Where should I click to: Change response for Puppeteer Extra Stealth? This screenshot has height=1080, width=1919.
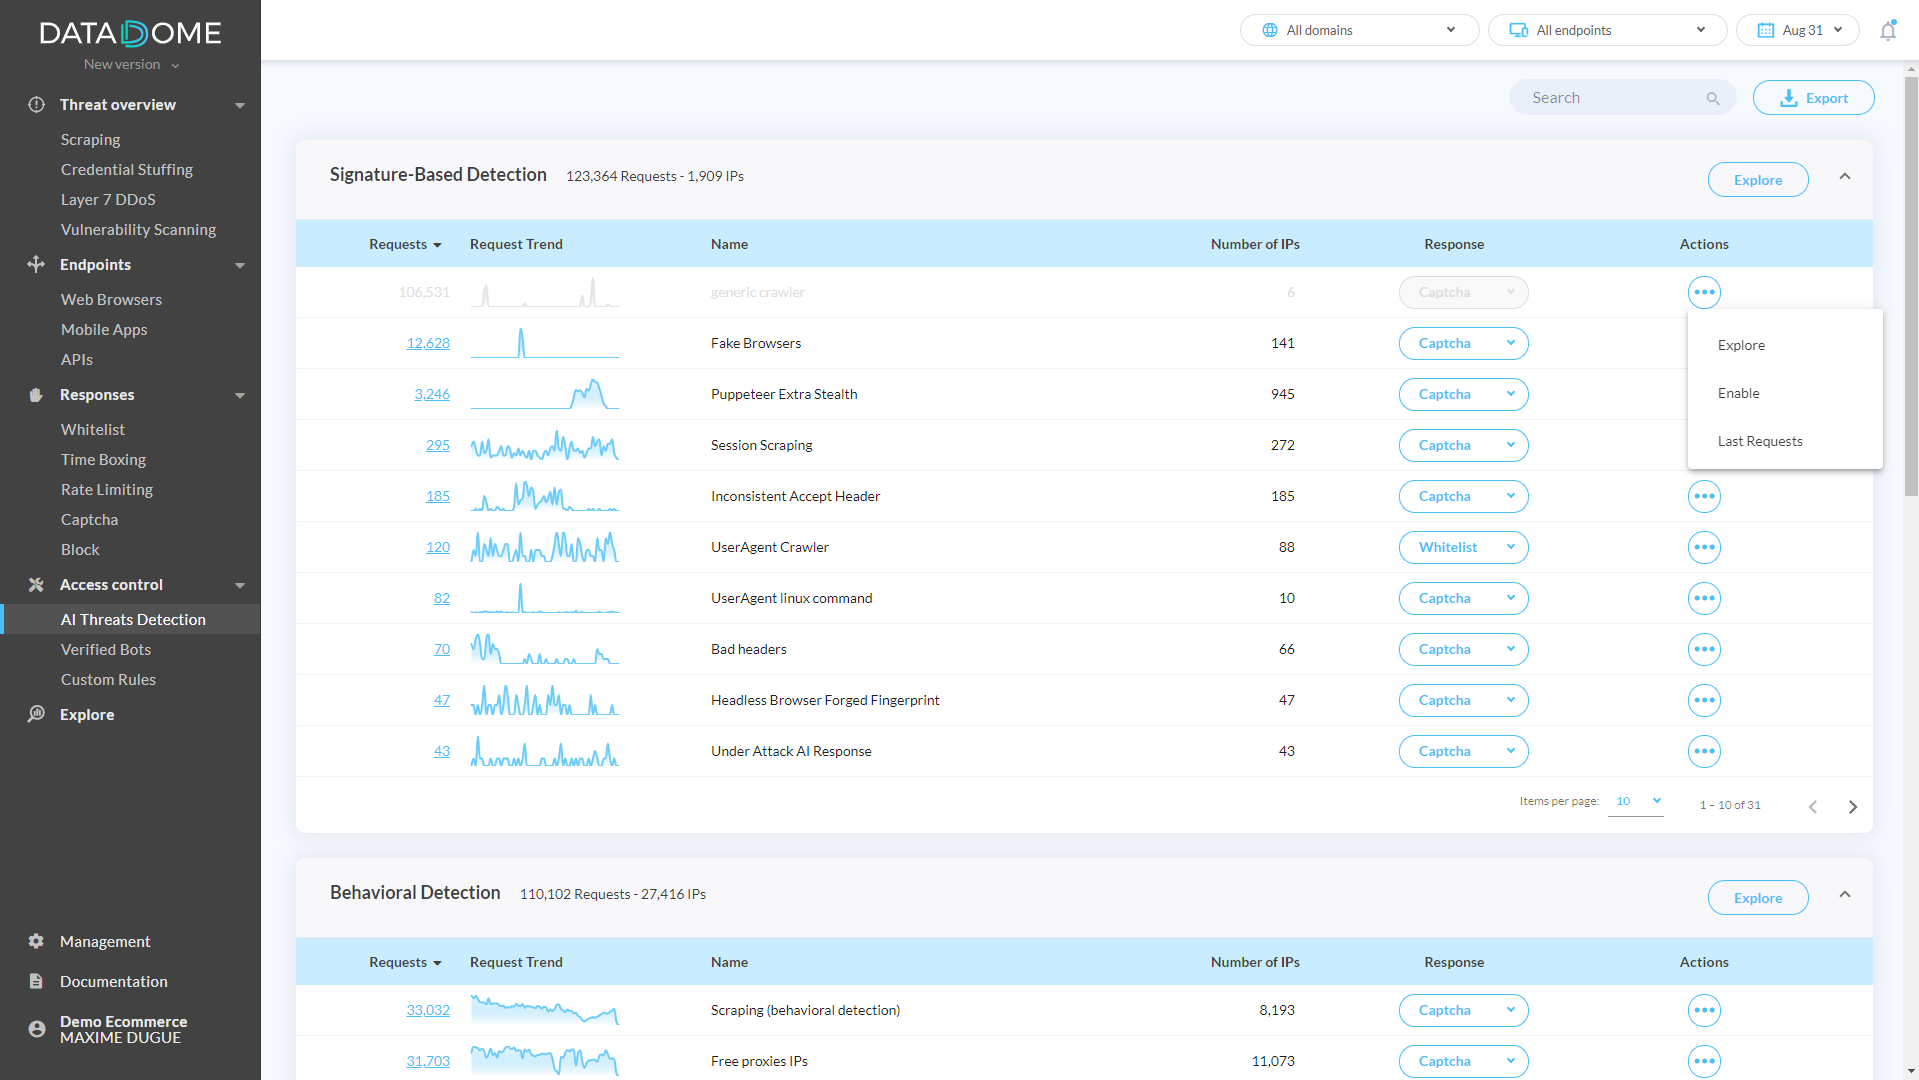tap(1463, 394)
